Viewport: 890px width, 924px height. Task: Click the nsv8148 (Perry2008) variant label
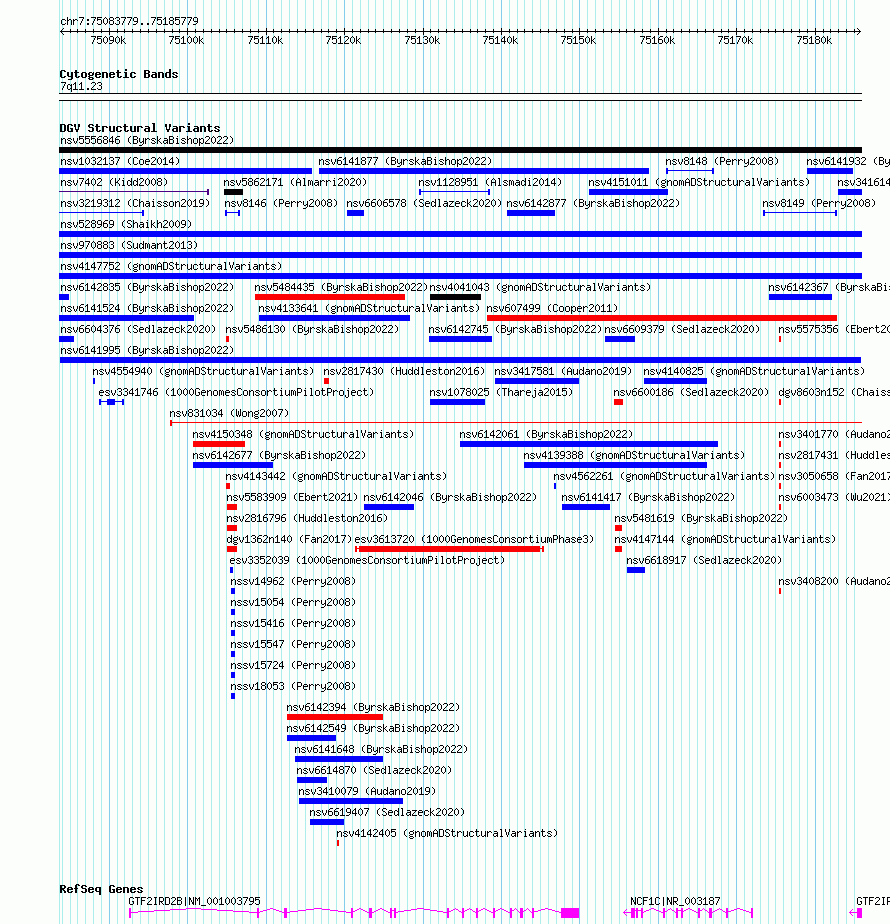coord(722,161)
